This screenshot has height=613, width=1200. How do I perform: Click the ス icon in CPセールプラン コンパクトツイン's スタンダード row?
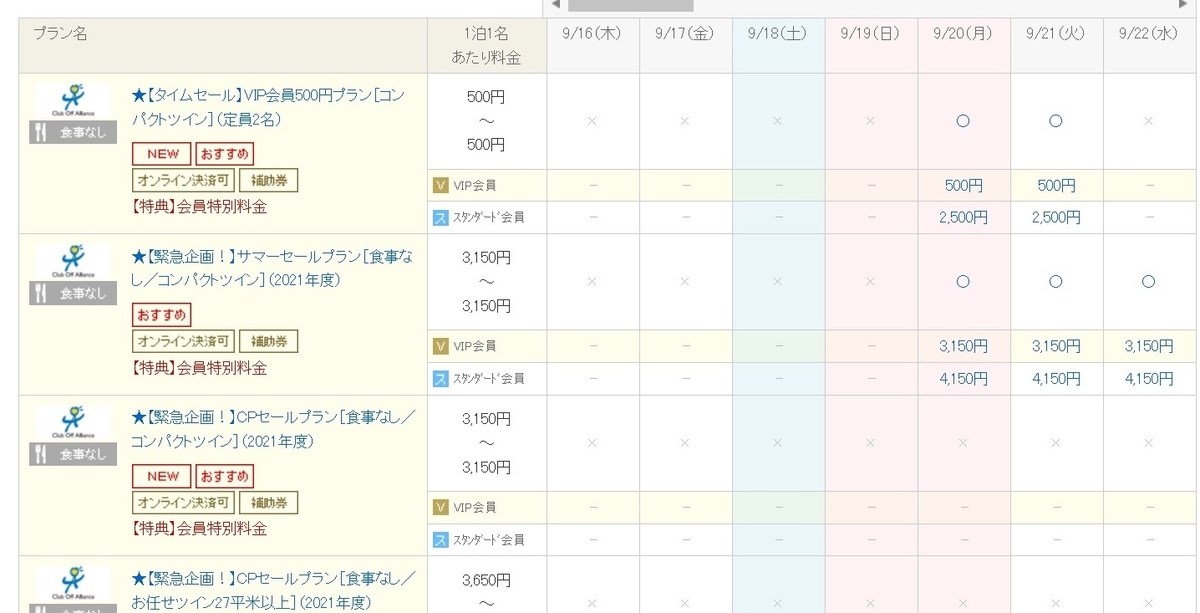click(x=440, y=539)
